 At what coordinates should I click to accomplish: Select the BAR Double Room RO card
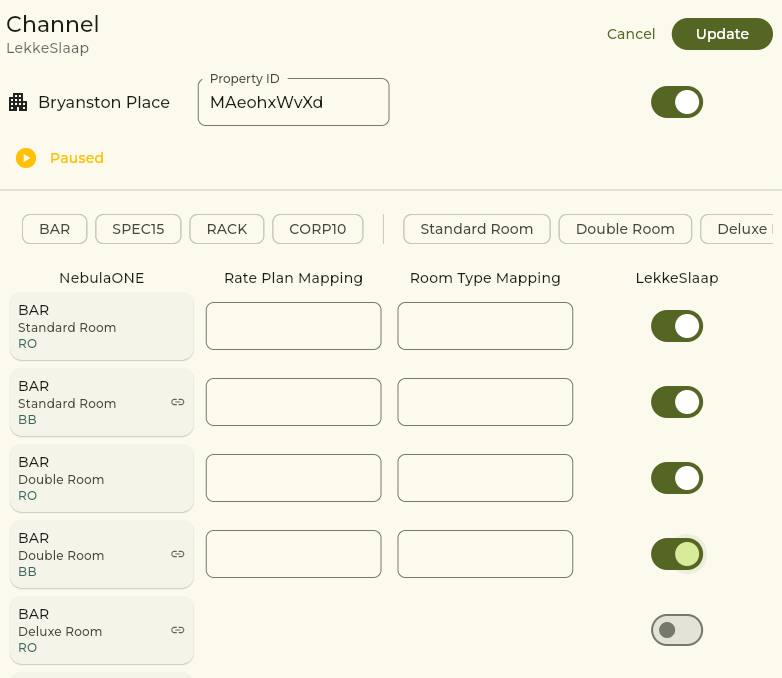[x=102, y=478]
